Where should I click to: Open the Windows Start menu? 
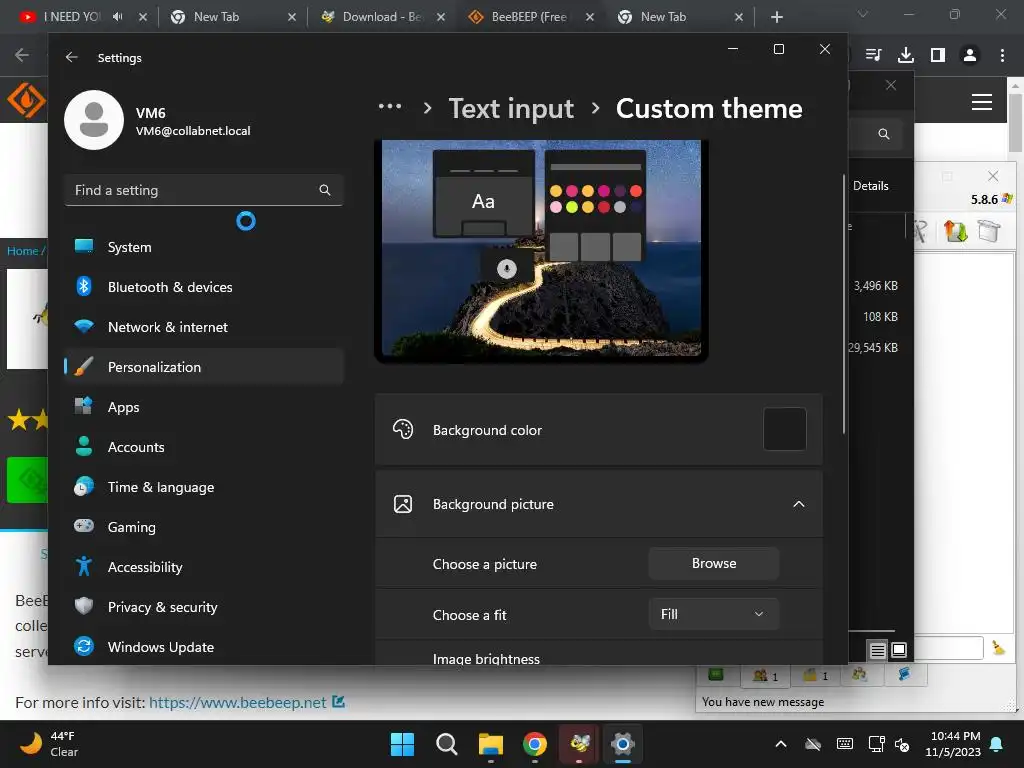pos(402,744)
